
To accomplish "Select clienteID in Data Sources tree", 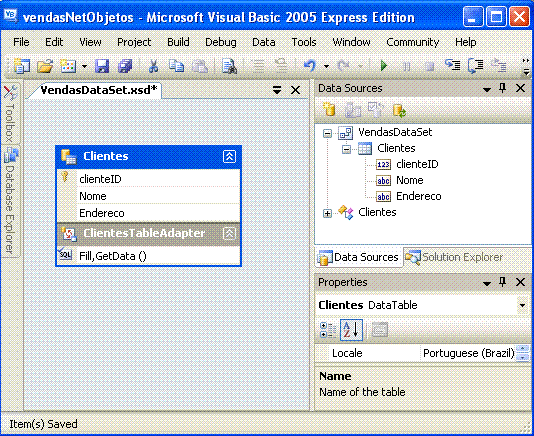I will pos(417,164).
